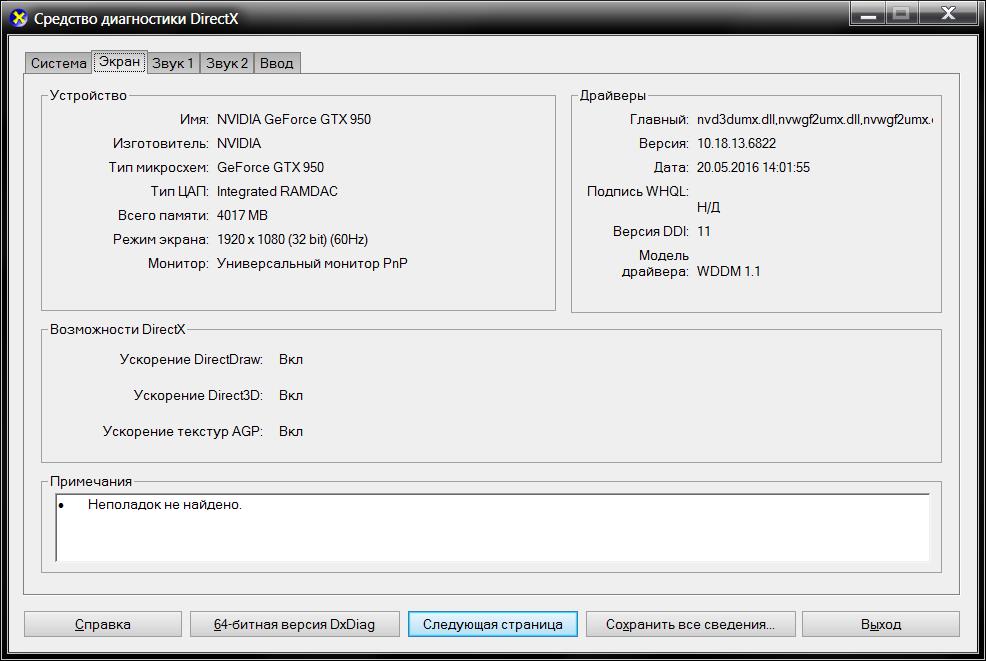Close the DirectX diagnostic window

948,13
